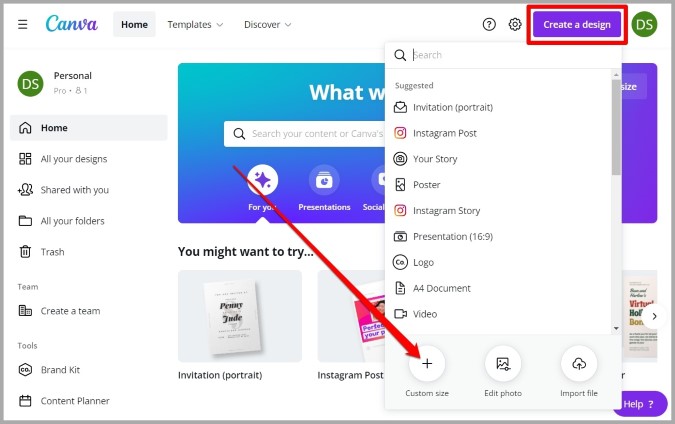Click the design type Search field
This screenshot has width=675, height=424.
point(504,55)
